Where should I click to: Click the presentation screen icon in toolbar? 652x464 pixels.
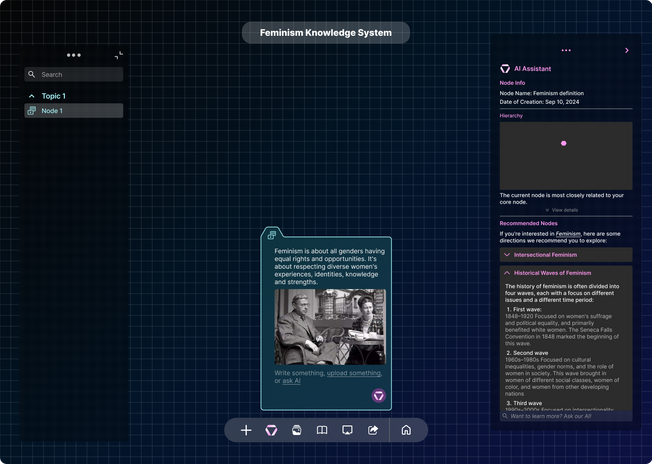click(347, 430)
